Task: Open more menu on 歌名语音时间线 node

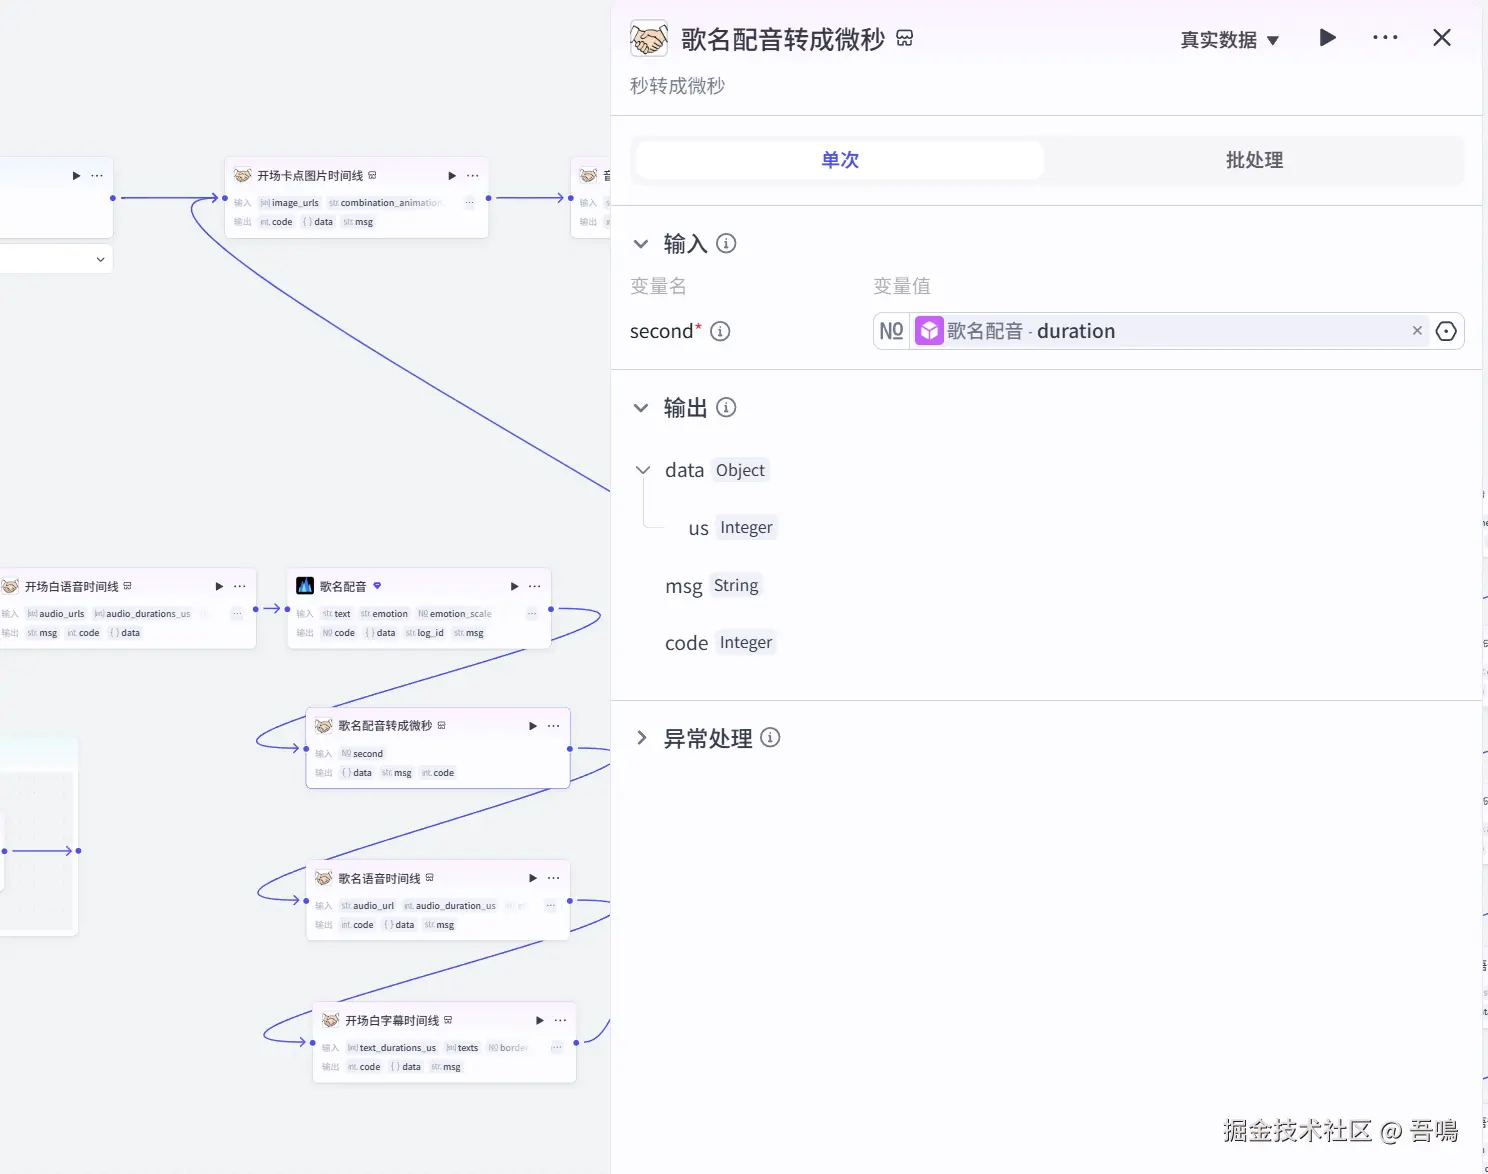Action: coord(554,878)
